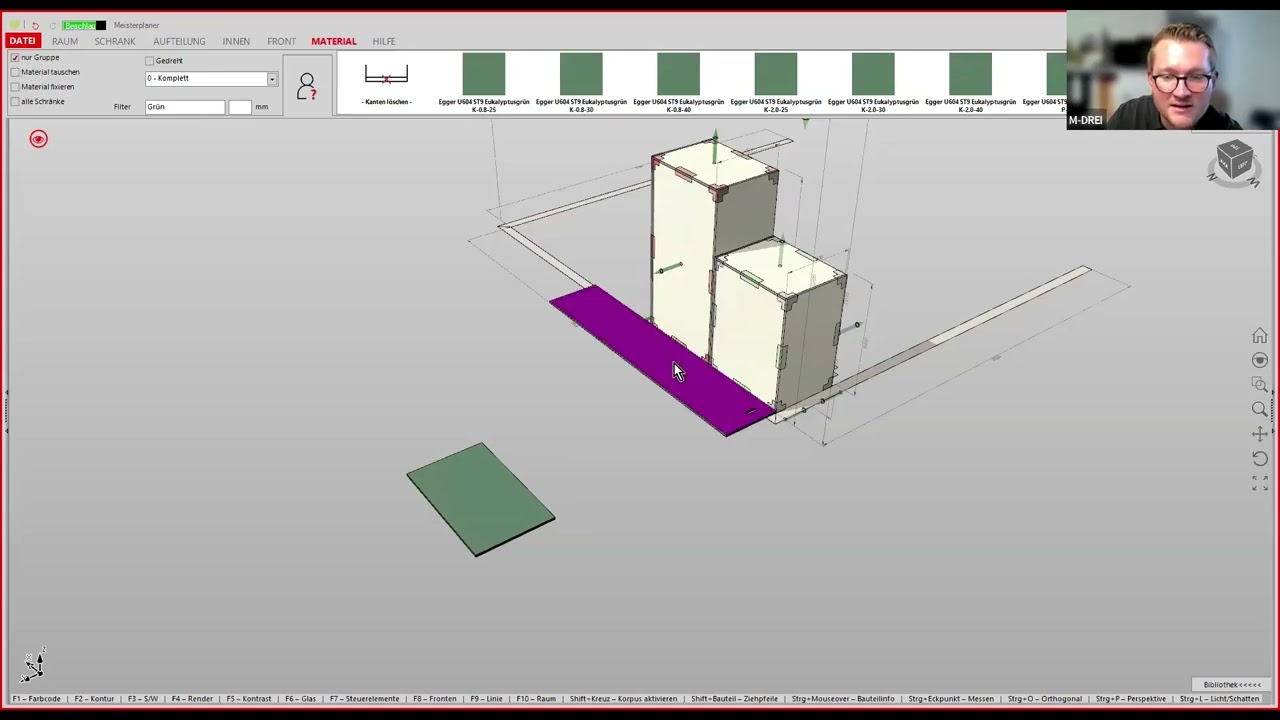Viewport: 1280px width, 720px height.
Task: Select Eukalyptusgrün K-0.8-25 material swatch
Action: [484, 74]
